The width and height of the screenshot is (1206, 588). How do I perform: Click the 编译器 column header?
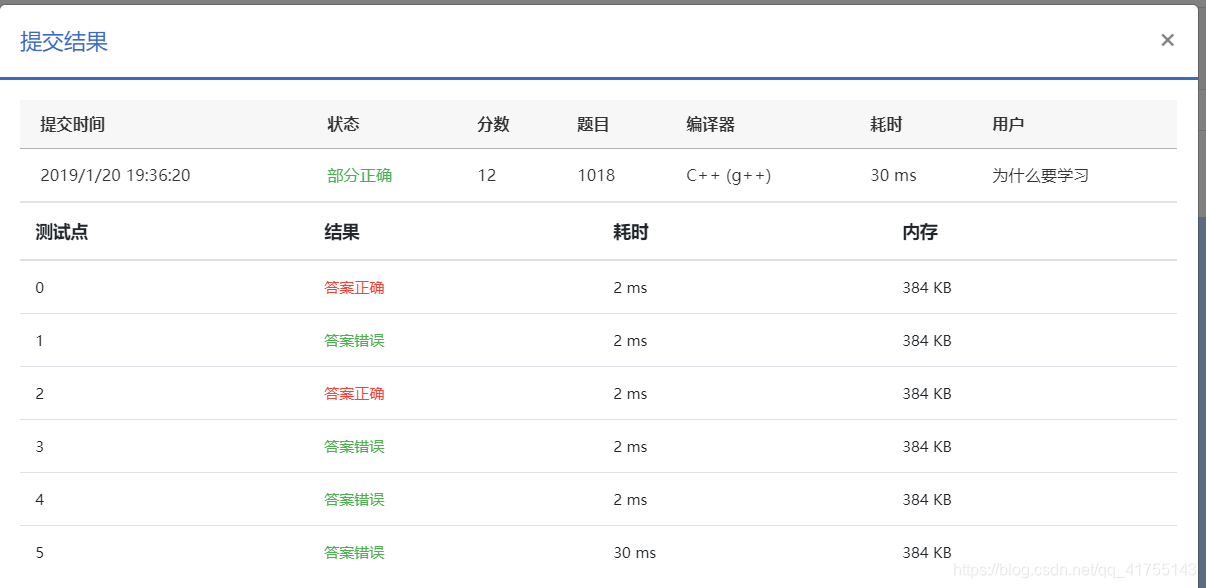click(710, 125)
